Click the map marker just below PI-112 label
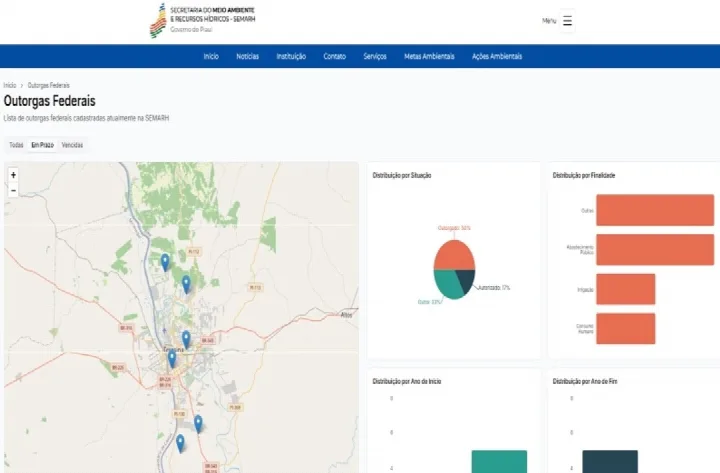720x473 pixels. [186, 284]
